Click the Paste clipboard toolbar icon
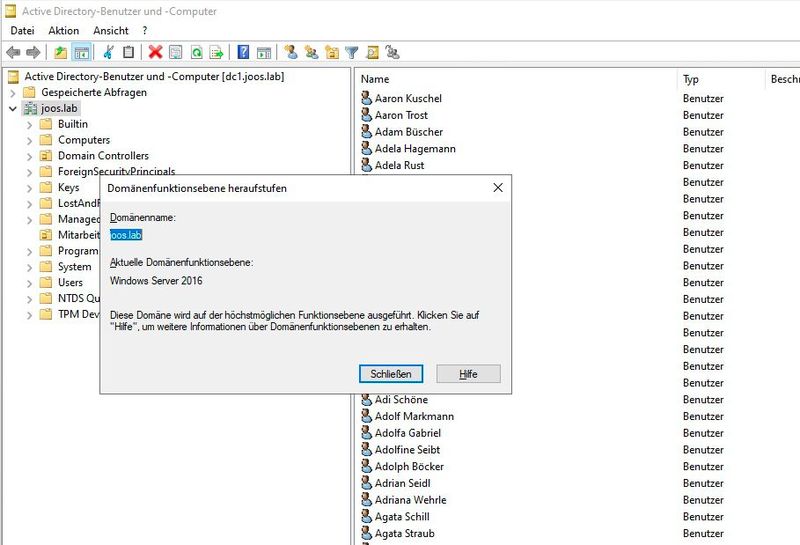The width and height of the screenshot is (800, 545). (x=129, y=52)
